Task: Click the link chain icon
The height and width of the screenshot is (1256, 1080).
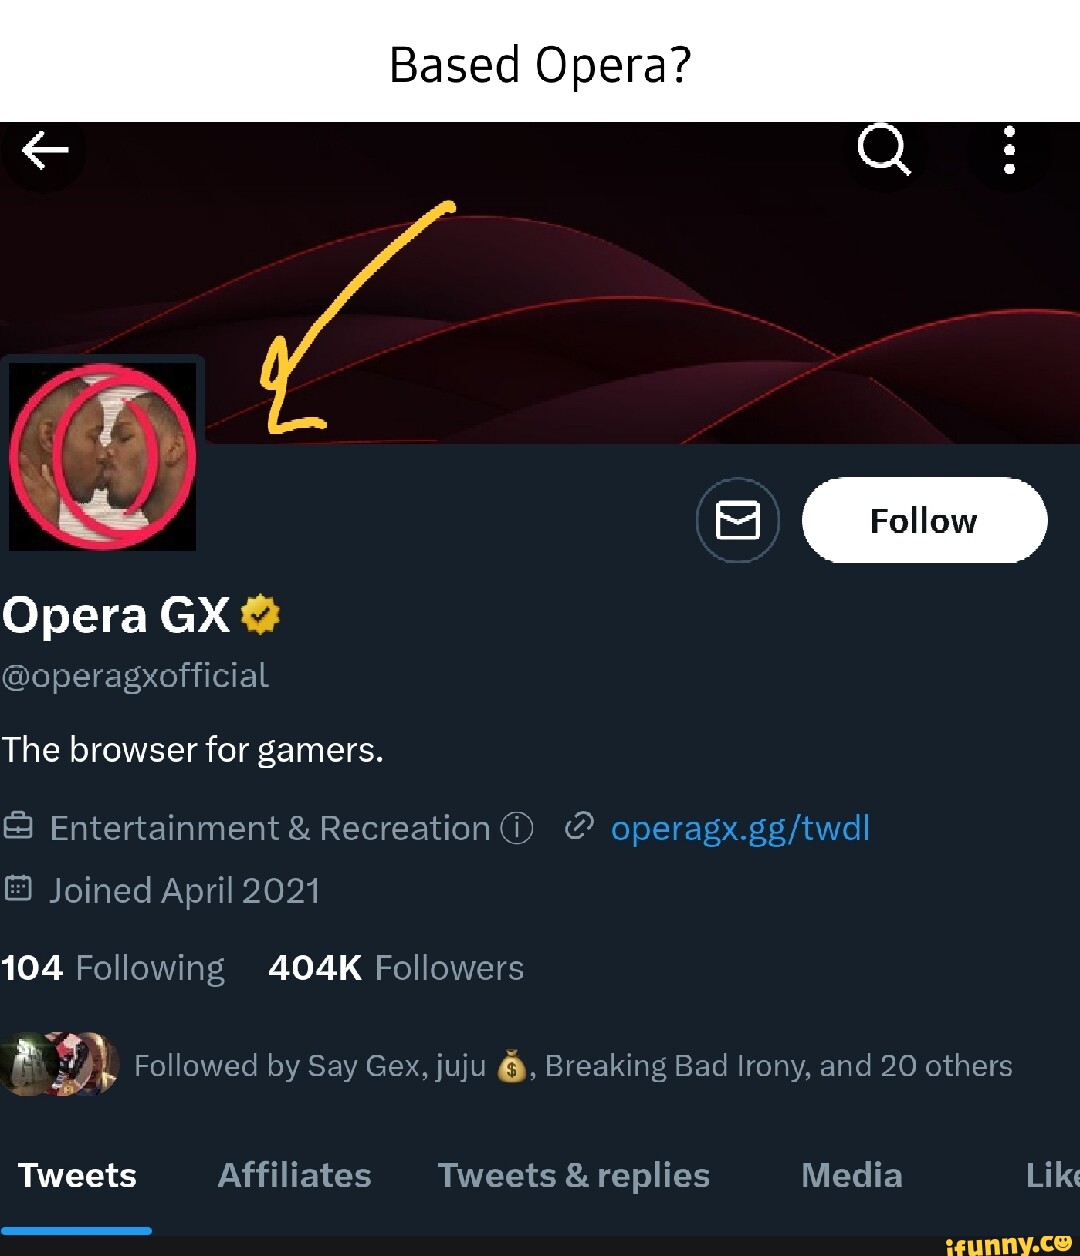Action: point(579,827)
